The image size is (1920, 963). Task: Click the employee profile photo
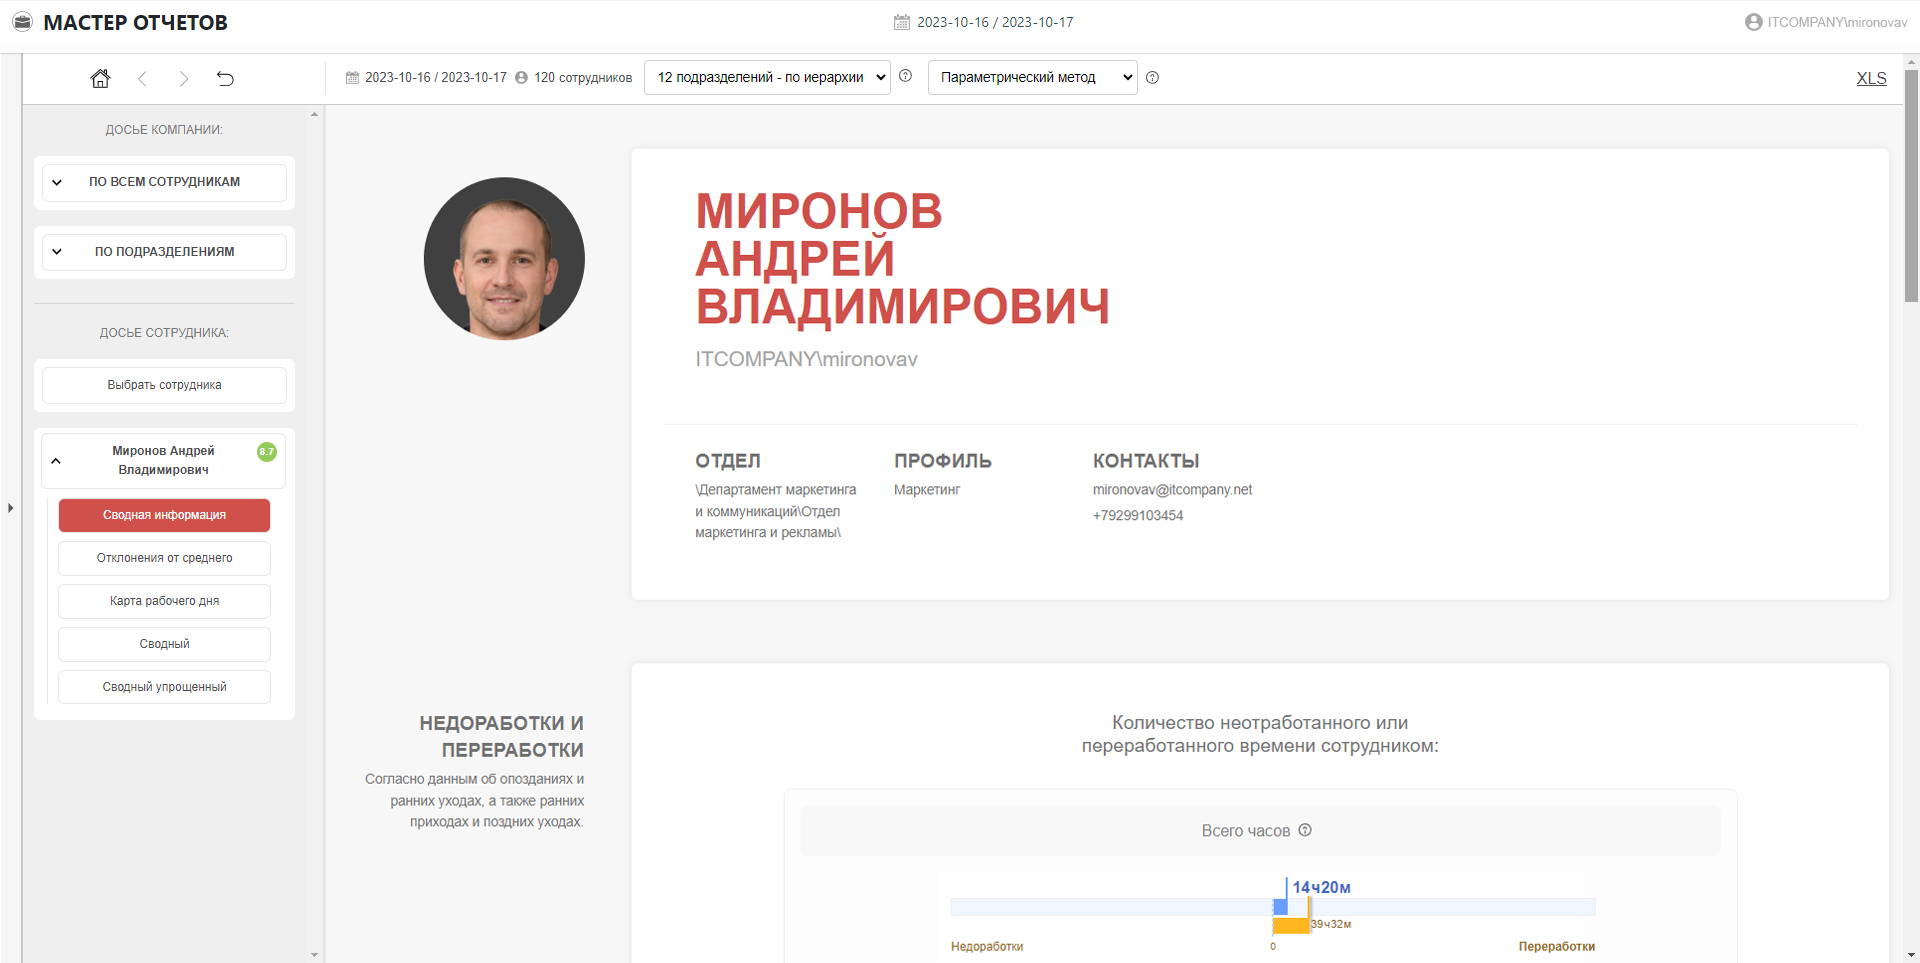click(504, 259)
